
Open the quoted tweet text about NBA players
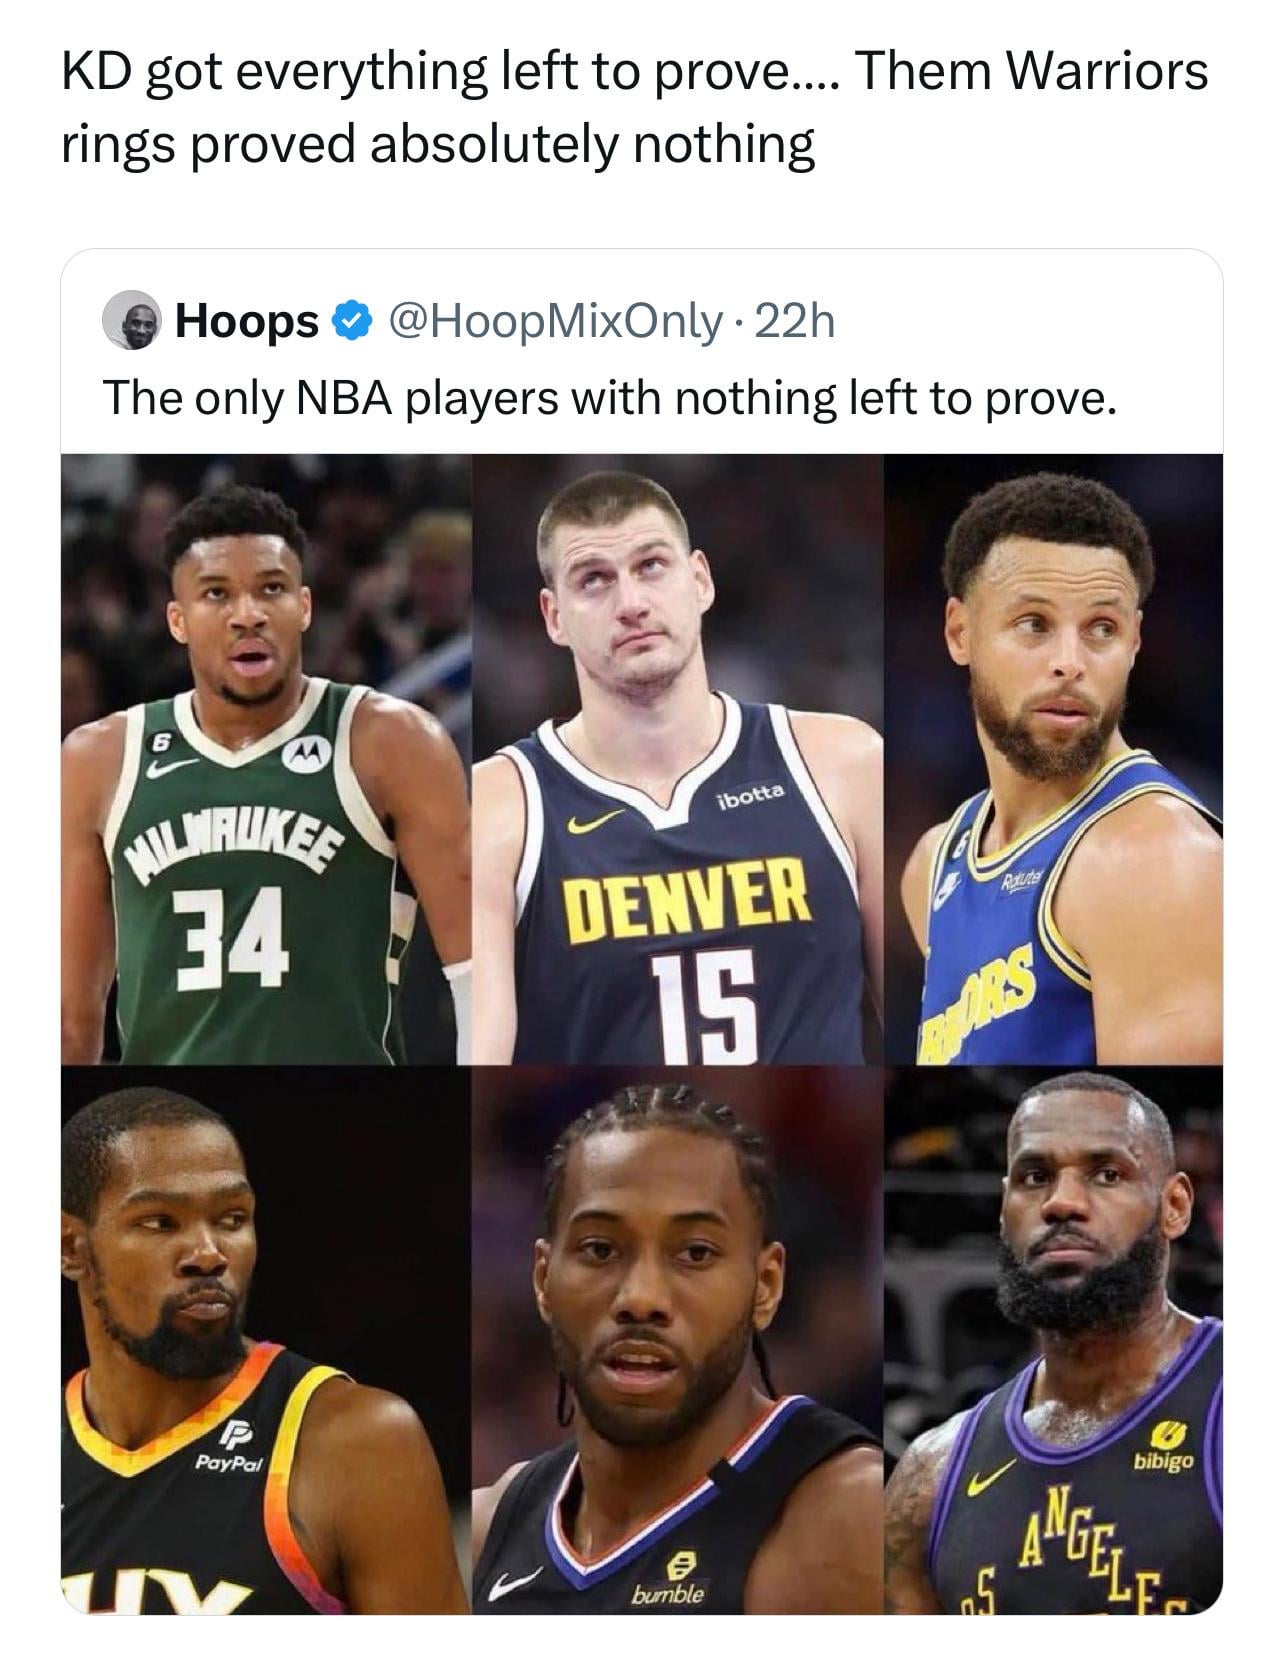607,398
